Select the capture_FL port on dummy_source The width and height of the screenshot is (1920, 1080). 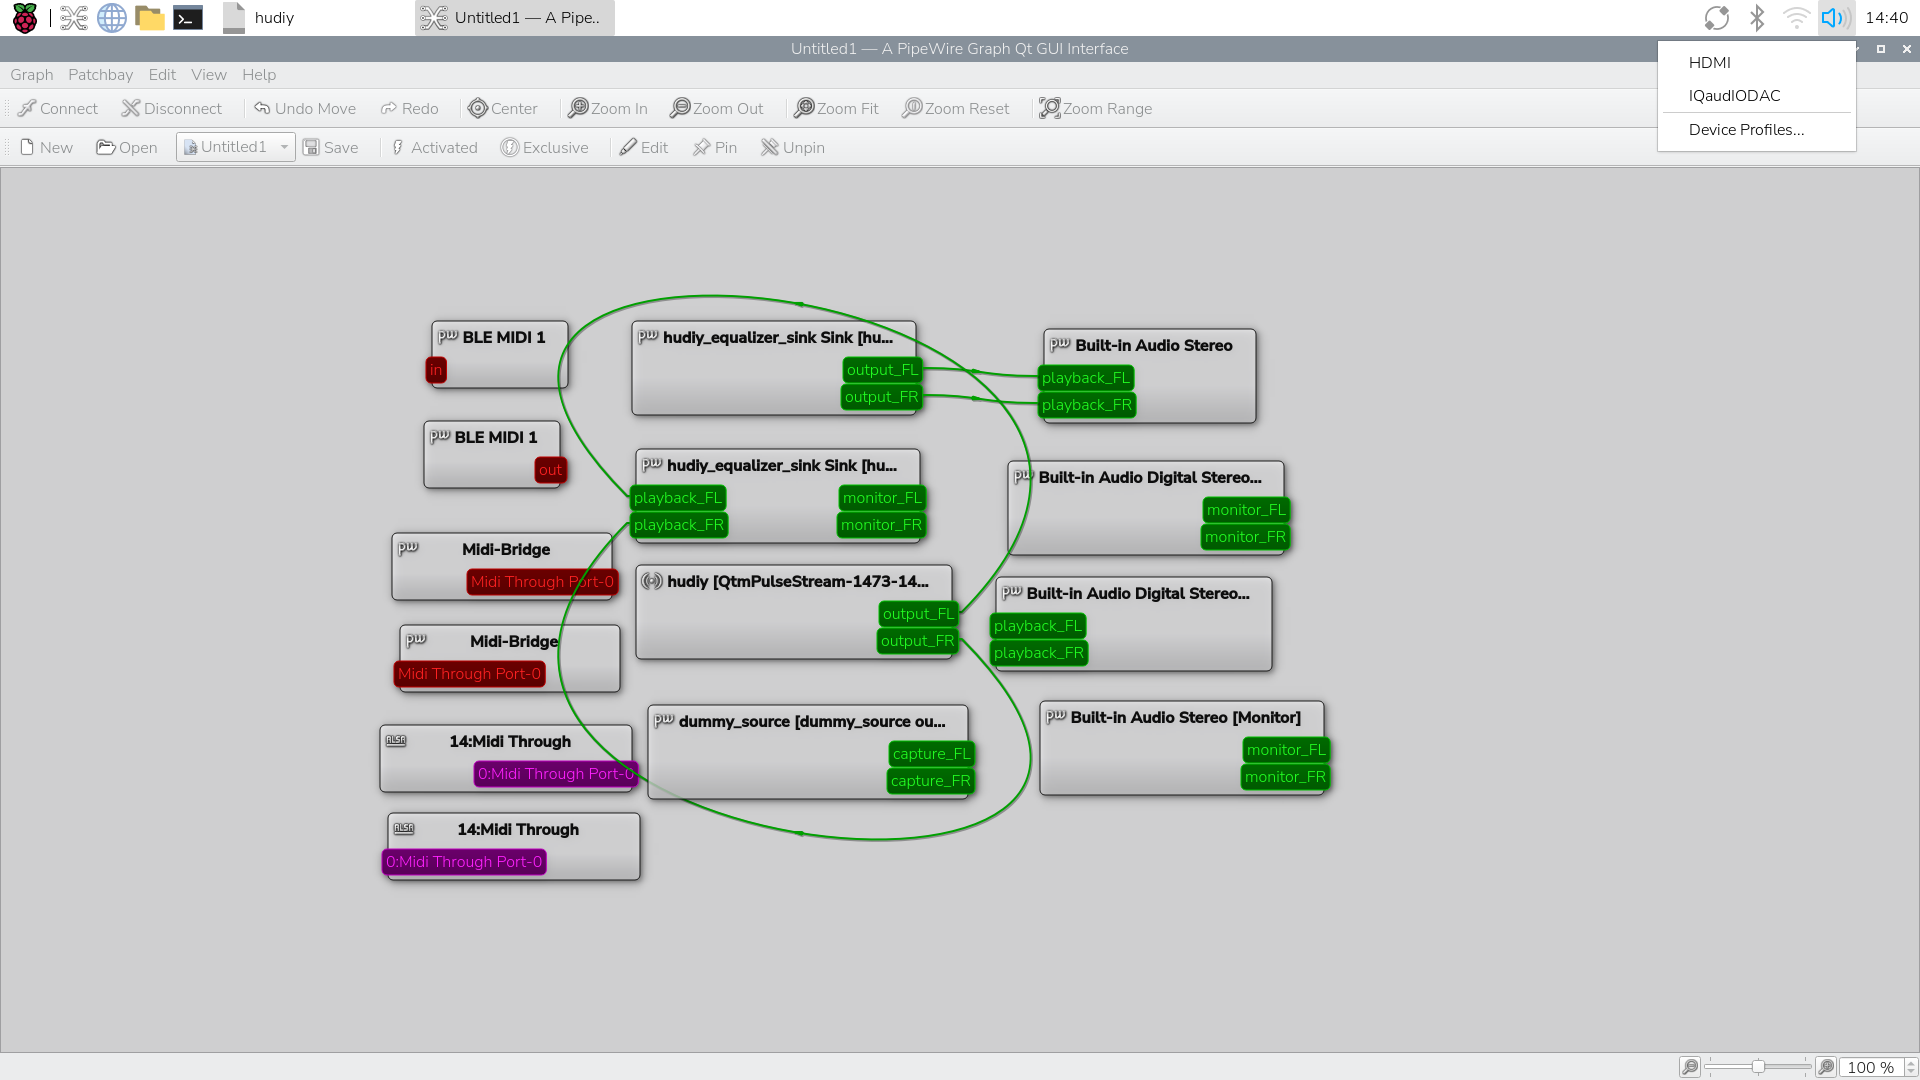pyautogui.click(x=931, y=754)
